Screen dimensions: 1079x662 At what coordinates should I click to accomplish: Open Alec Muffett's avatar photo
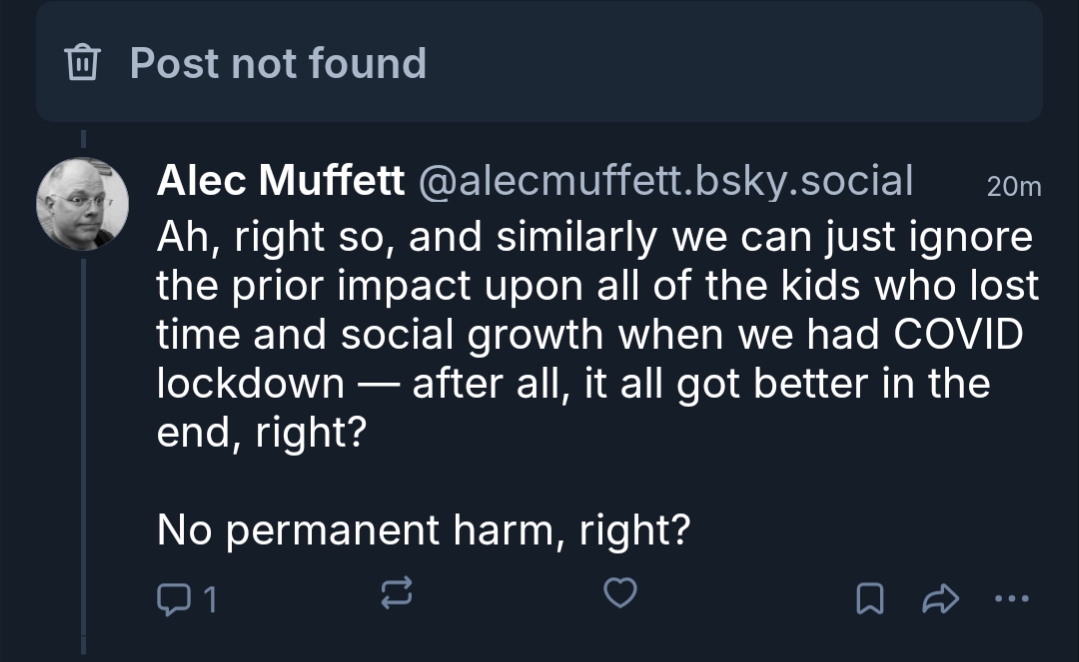point(82,204)
